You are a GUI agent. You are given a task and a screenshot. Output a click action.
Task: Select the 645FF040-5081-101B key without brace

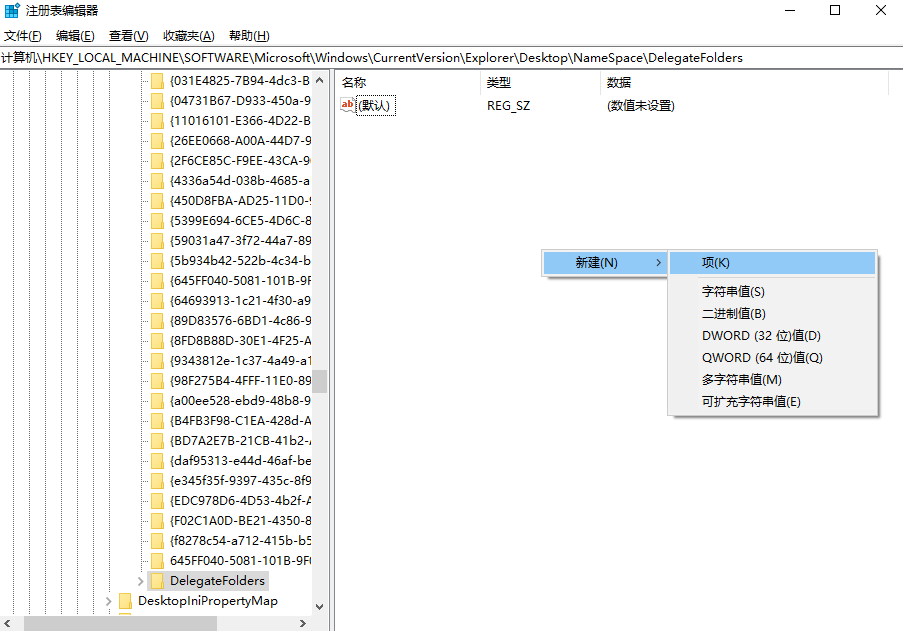click(240, 561)
